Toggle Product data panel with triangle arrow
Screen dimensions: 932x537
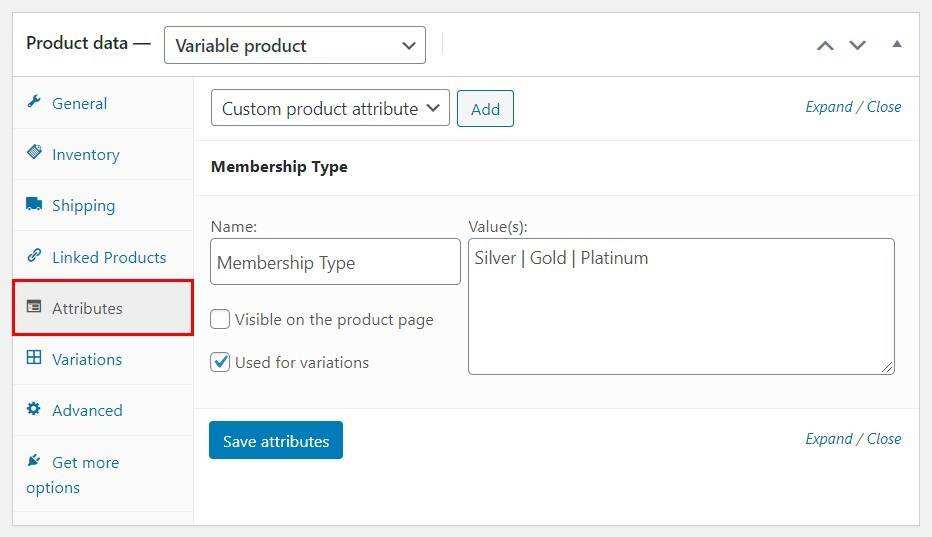pos(897,44)
